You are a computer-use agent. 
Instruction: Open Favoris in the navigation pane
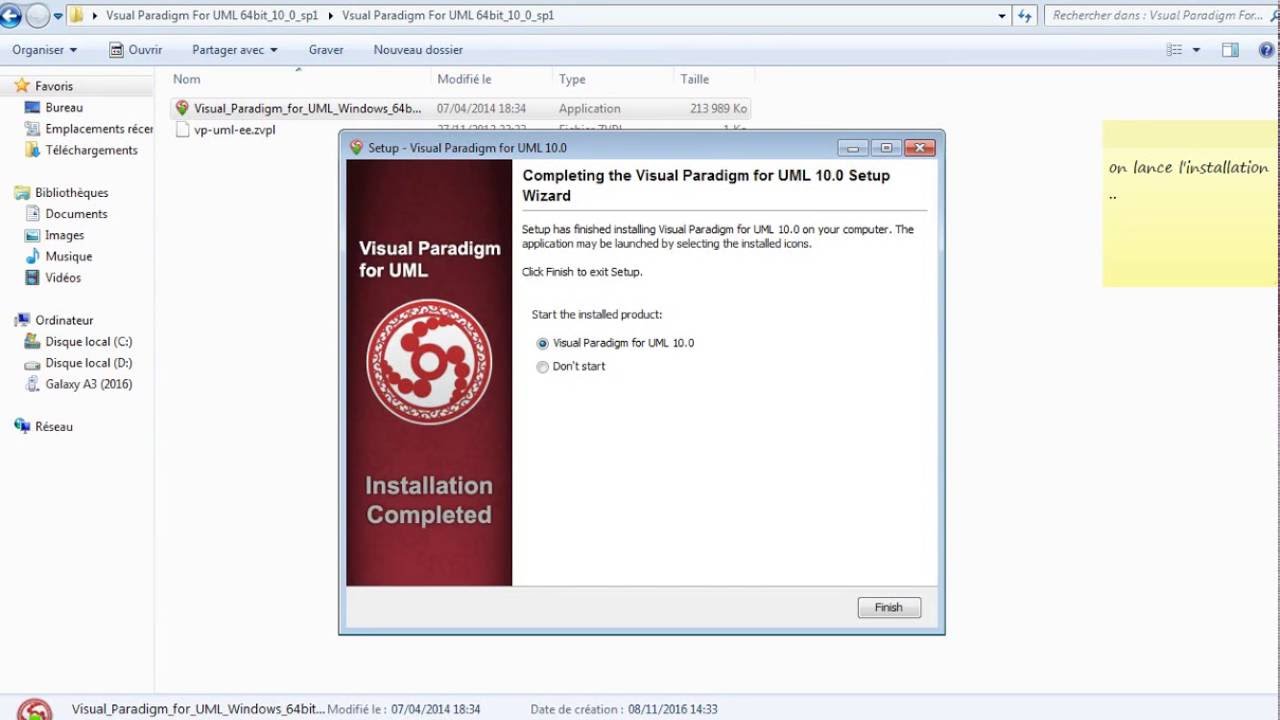click(54, 86)
